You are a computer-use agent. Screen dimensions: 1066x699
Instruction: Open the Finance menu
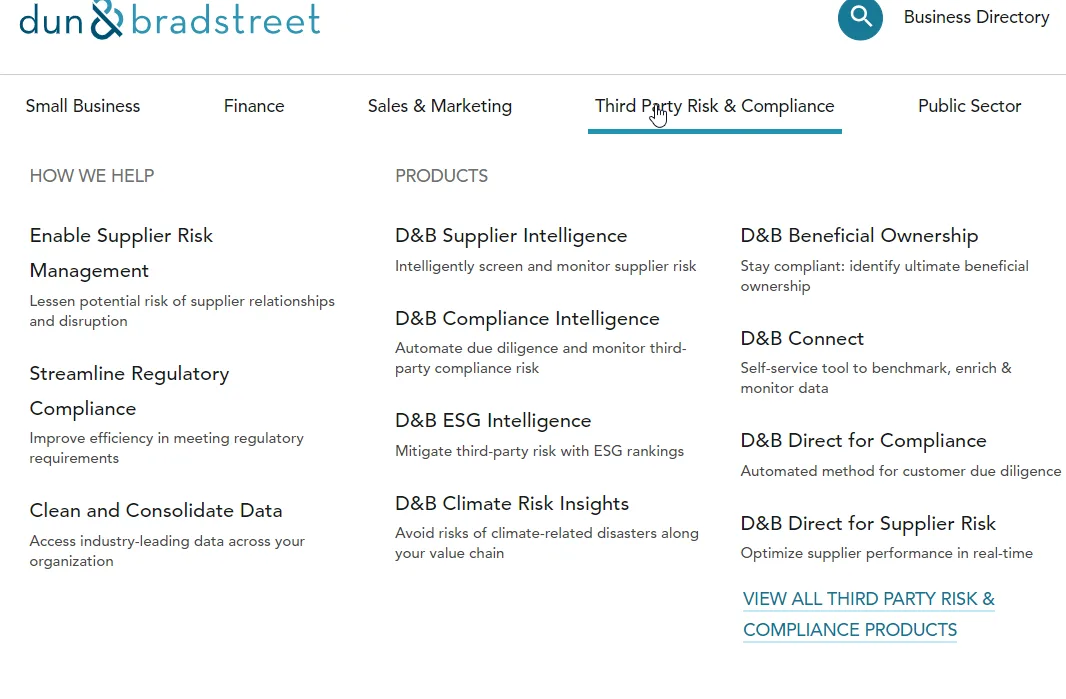(x=254, y=106)
